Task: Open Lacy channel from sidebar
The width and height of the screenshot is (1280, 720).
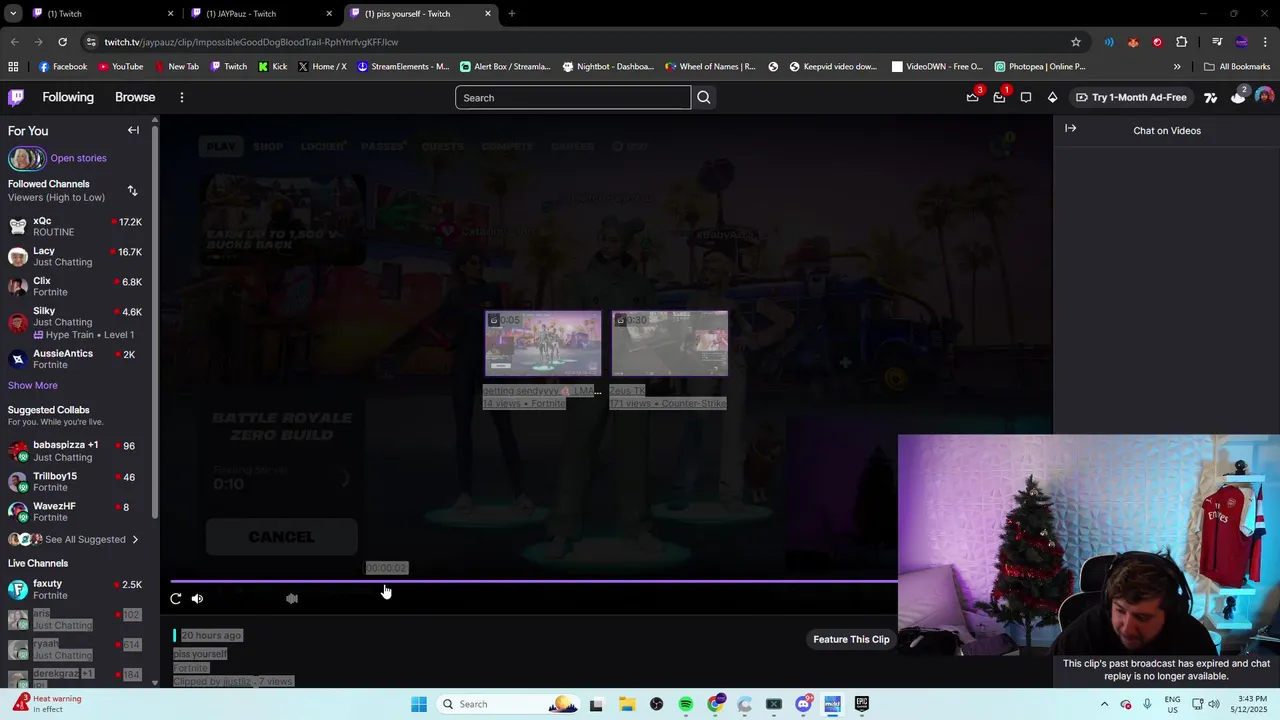Action: 76,256
